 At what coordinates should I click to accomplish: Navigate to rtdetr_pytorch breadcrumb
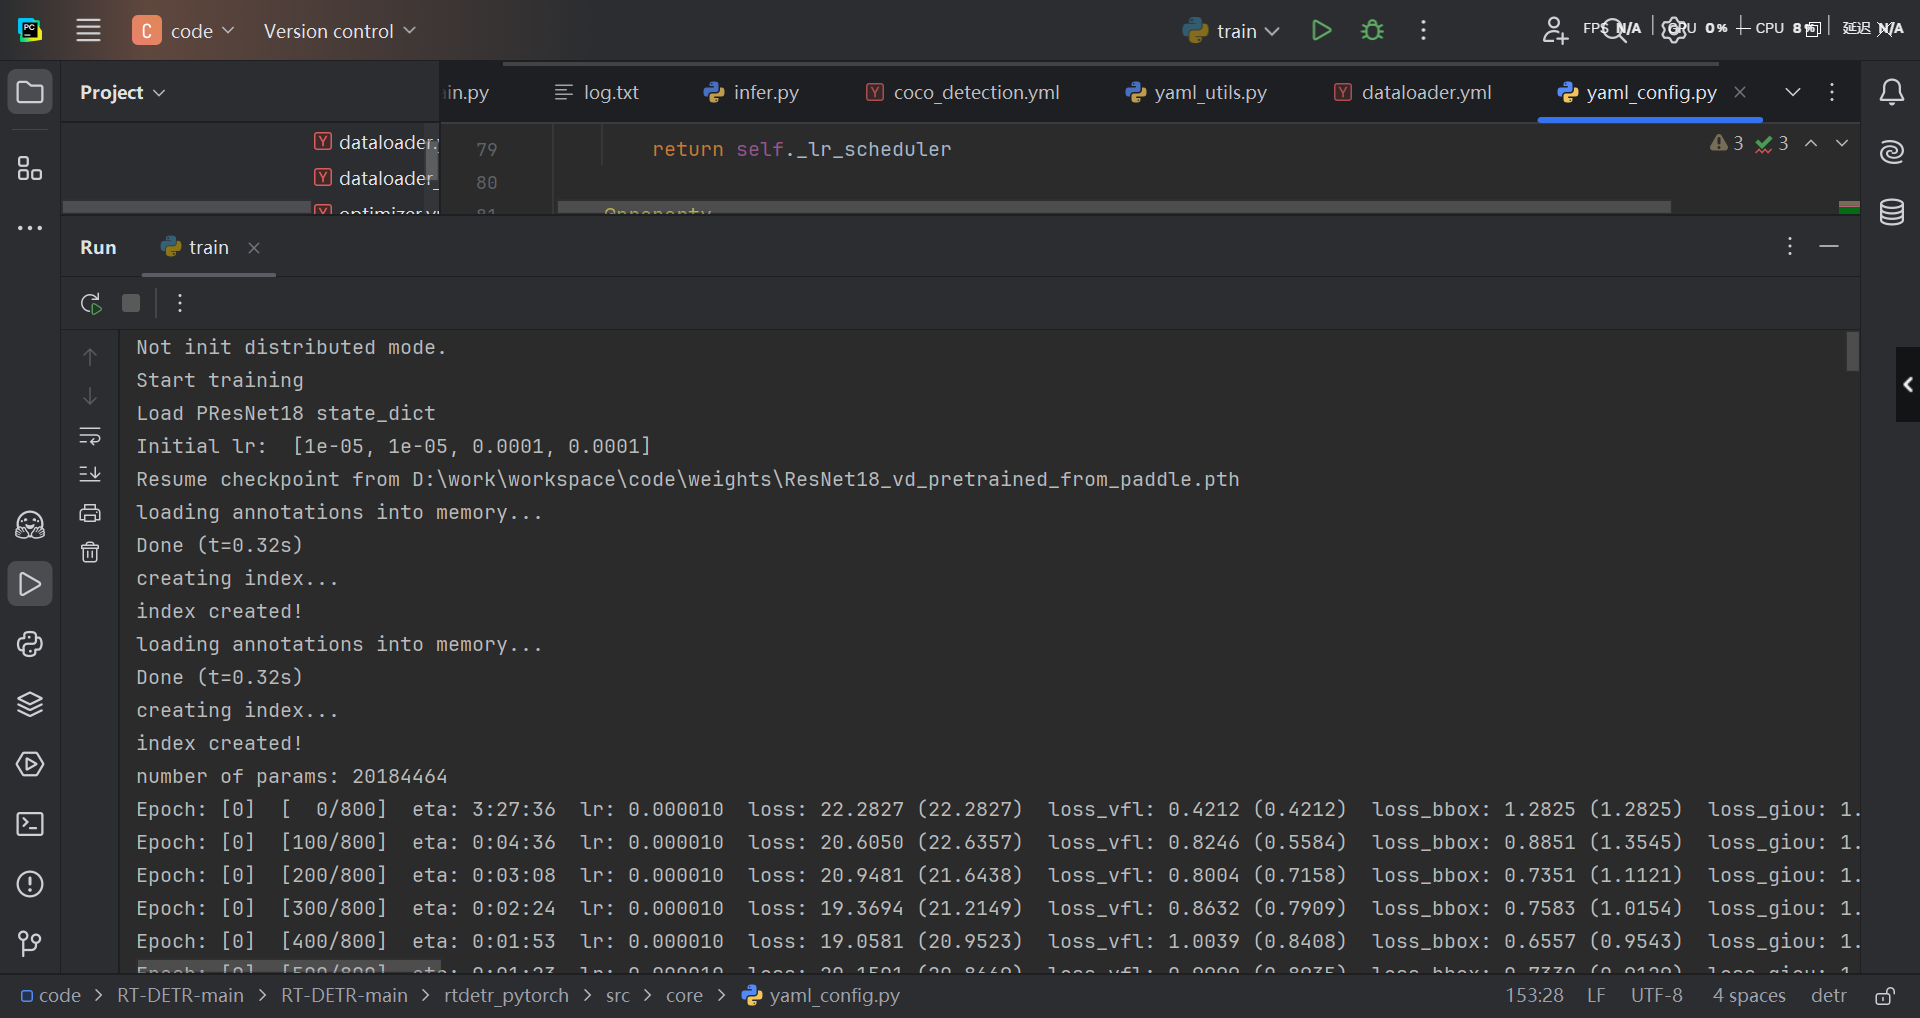506,996
